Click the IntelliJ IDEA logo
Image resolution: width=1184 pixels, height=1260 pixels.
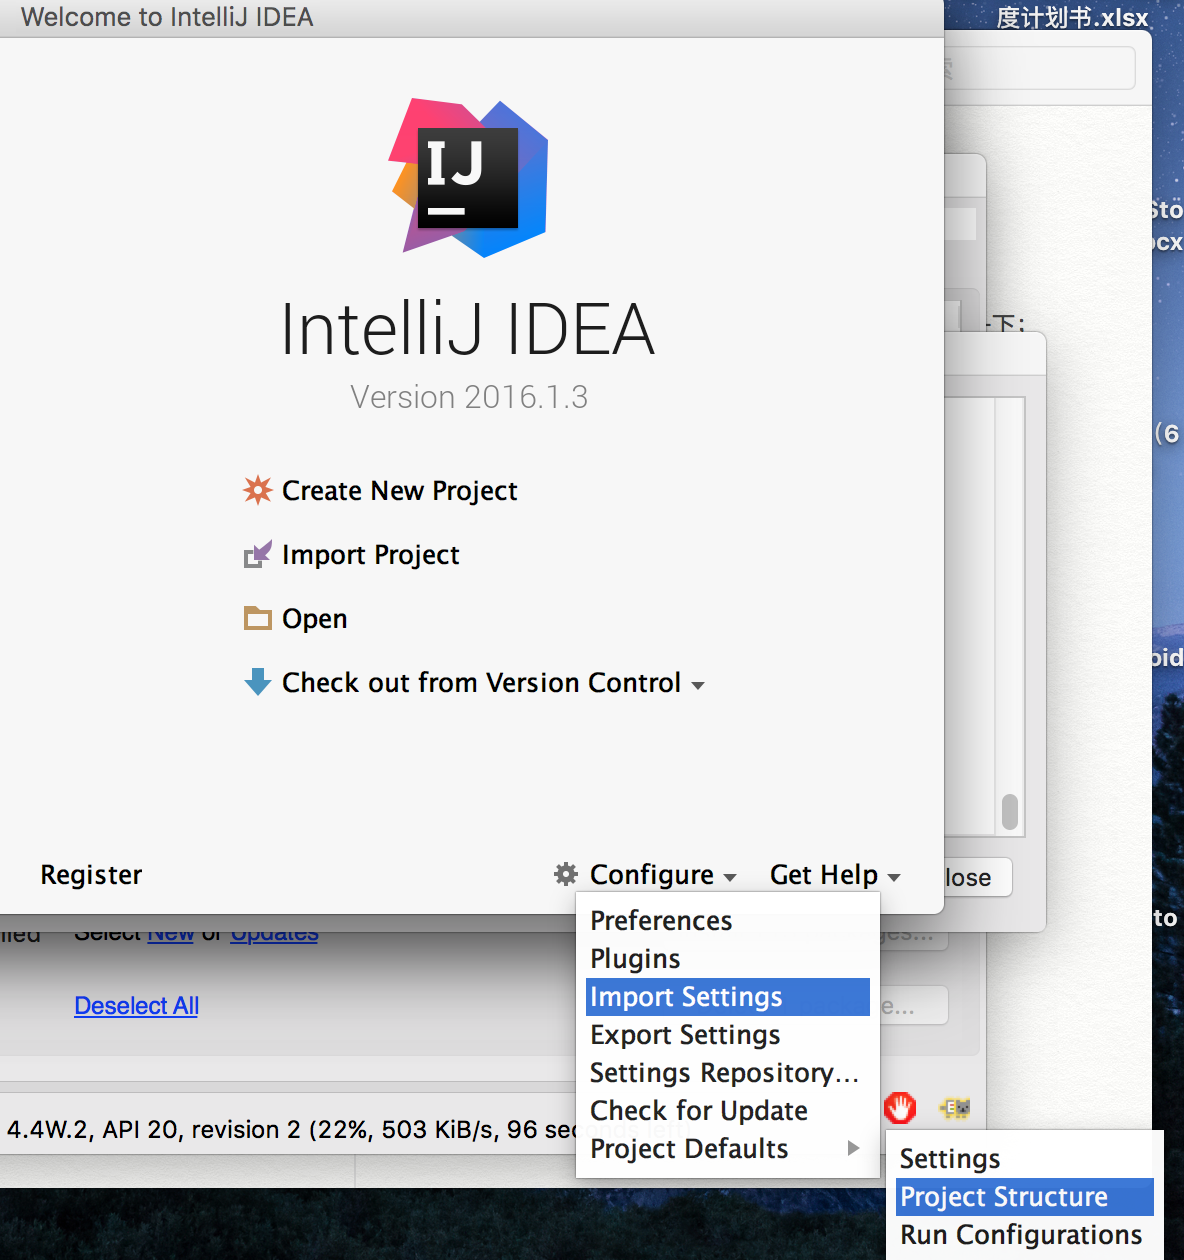click(x=468, y=177)
